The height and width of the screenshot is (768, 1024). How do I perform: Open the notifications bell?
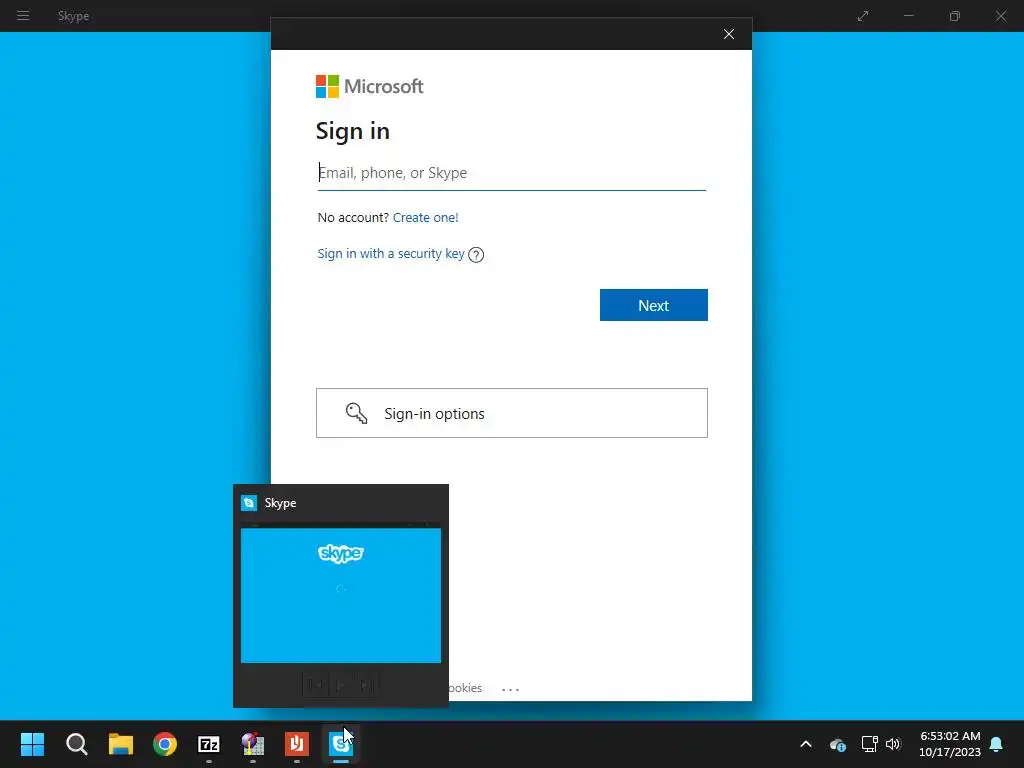coord(997,744)
